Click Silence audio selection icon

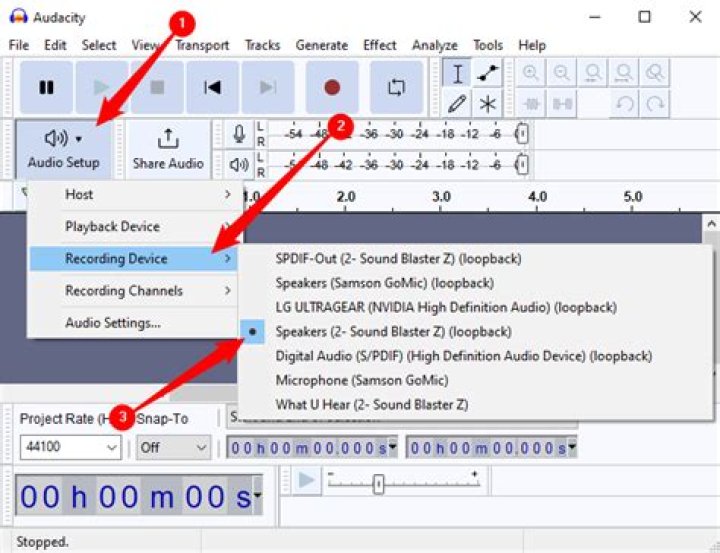point(562,104)
